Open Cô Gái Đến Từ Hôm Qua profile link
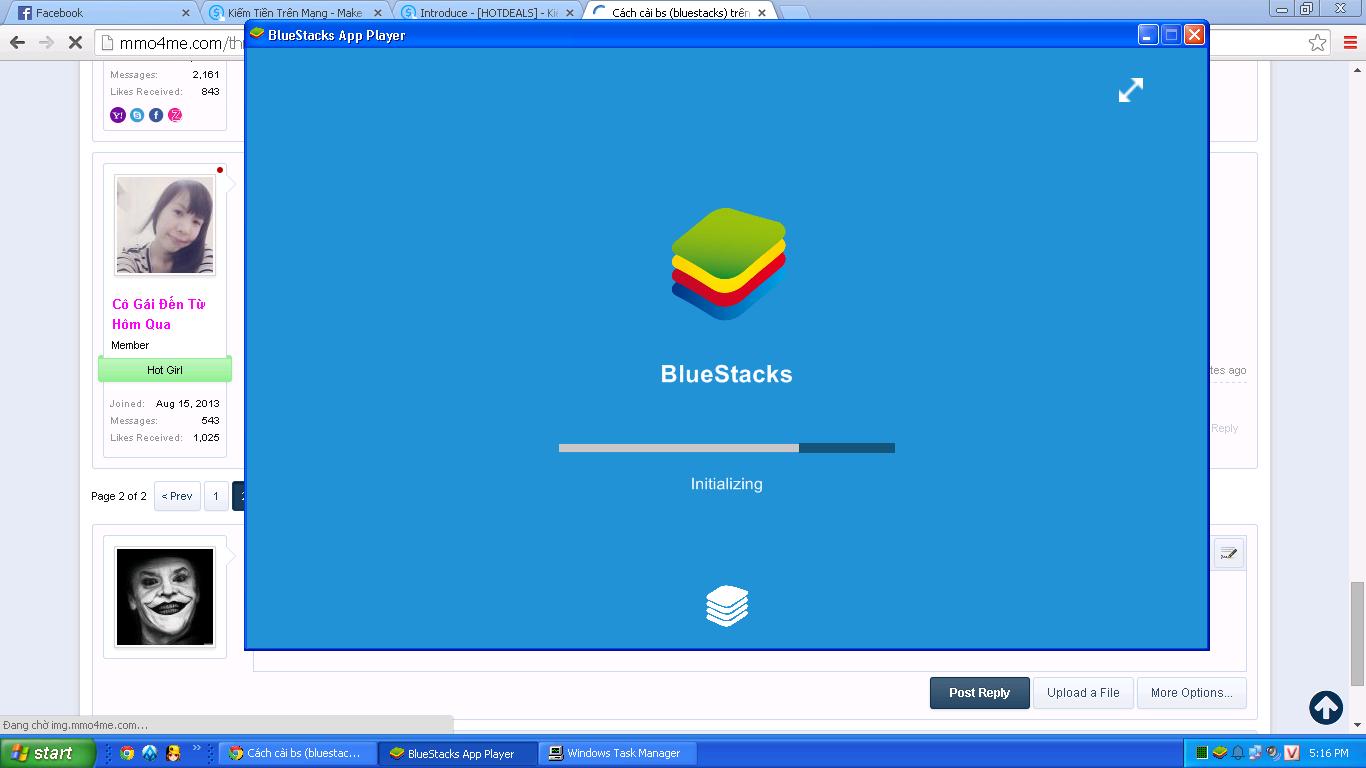Image resolution: width=1366 pixels, height=768 pixels. [x=158, y=314]
